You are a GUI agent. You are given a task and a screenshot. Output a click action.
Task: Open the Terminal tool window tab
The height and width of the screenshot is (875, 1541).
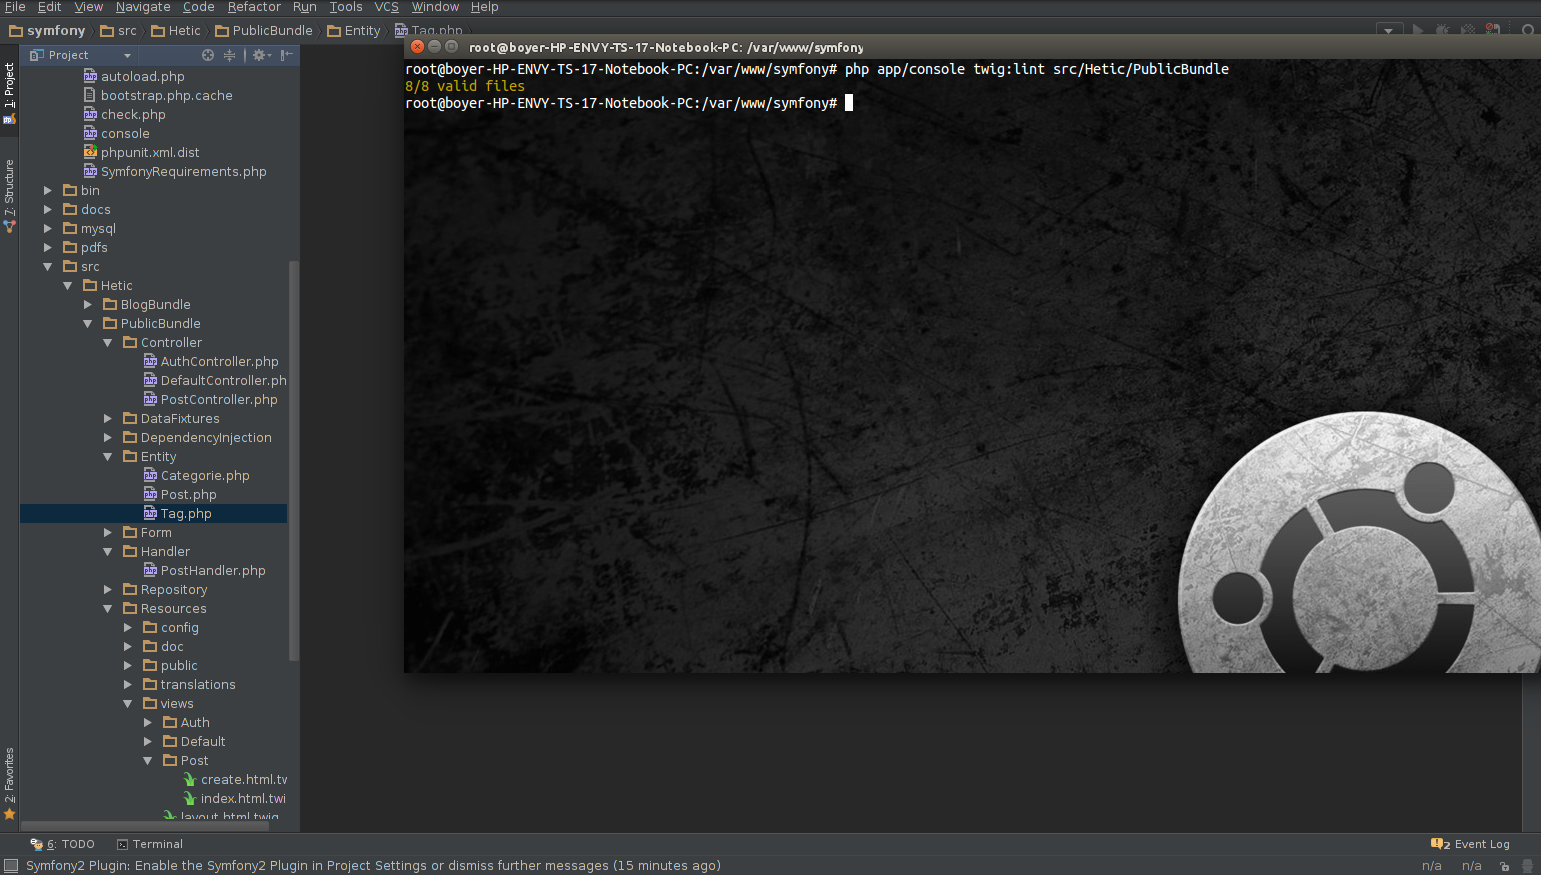(x=150, y=844)
